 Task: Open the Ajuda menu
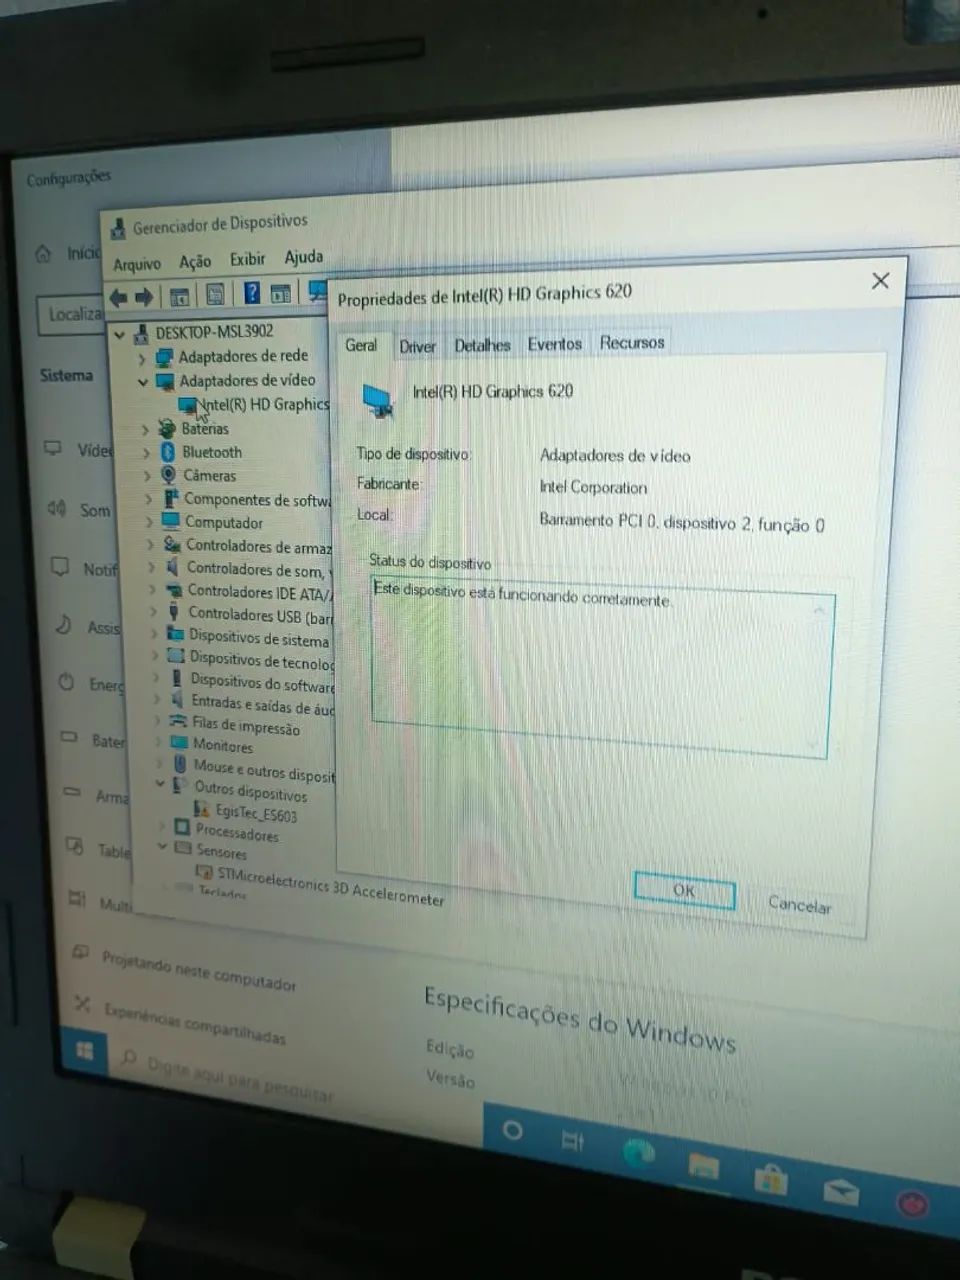click(x=304, y=257)
